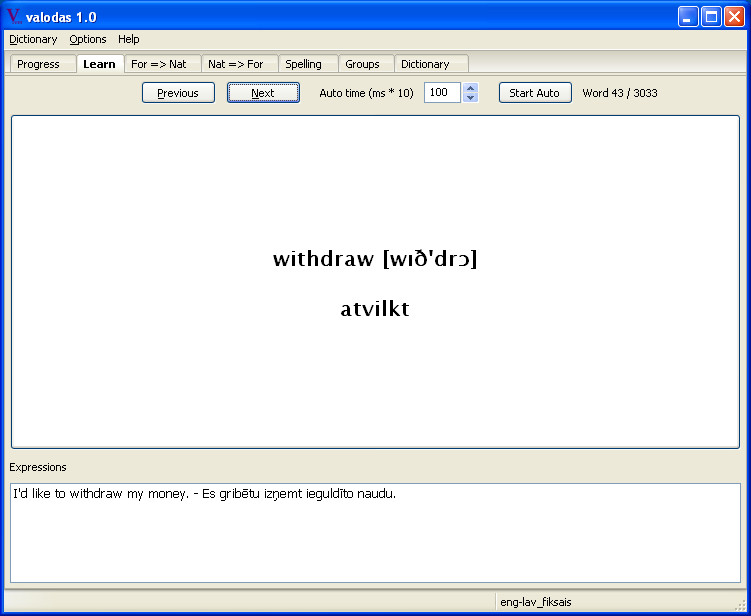Click the valodas app icon in title bar

point(14,17)
